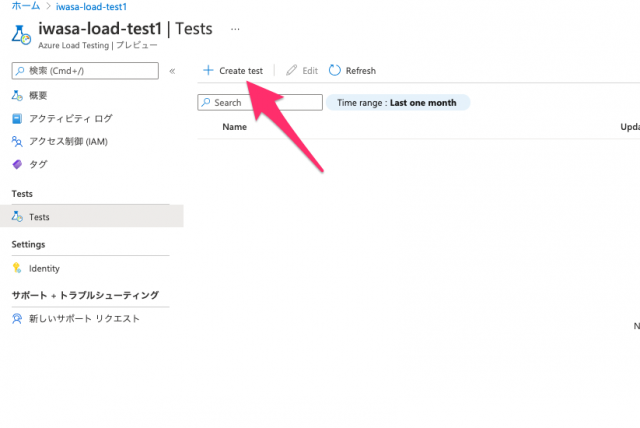
Task: Click the アクティビティ ログ icon
Action: click(x=17, y=119)
